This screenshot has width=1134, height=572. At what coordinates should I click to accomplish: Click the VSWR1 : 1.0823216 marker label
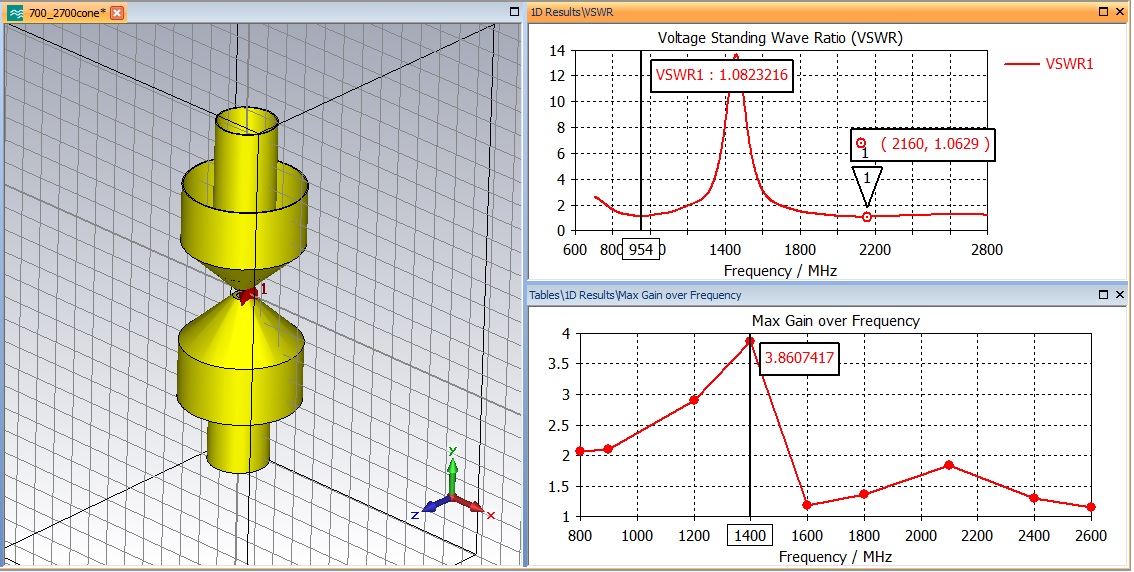722,74
